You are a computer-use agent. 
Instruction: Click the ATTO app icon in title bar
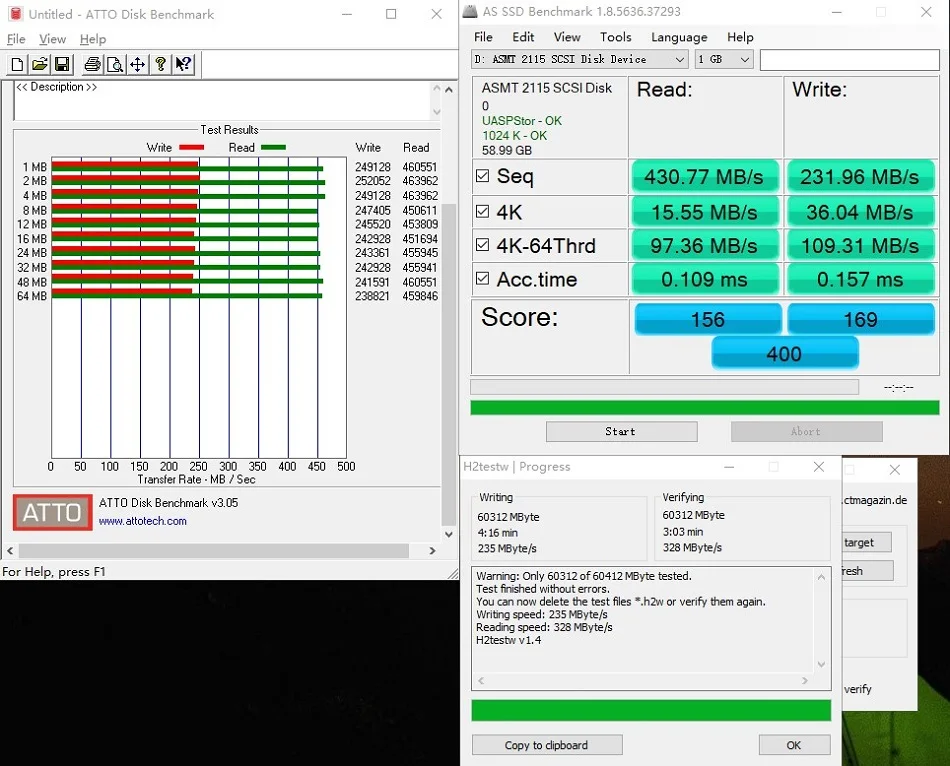coord(15,13)
